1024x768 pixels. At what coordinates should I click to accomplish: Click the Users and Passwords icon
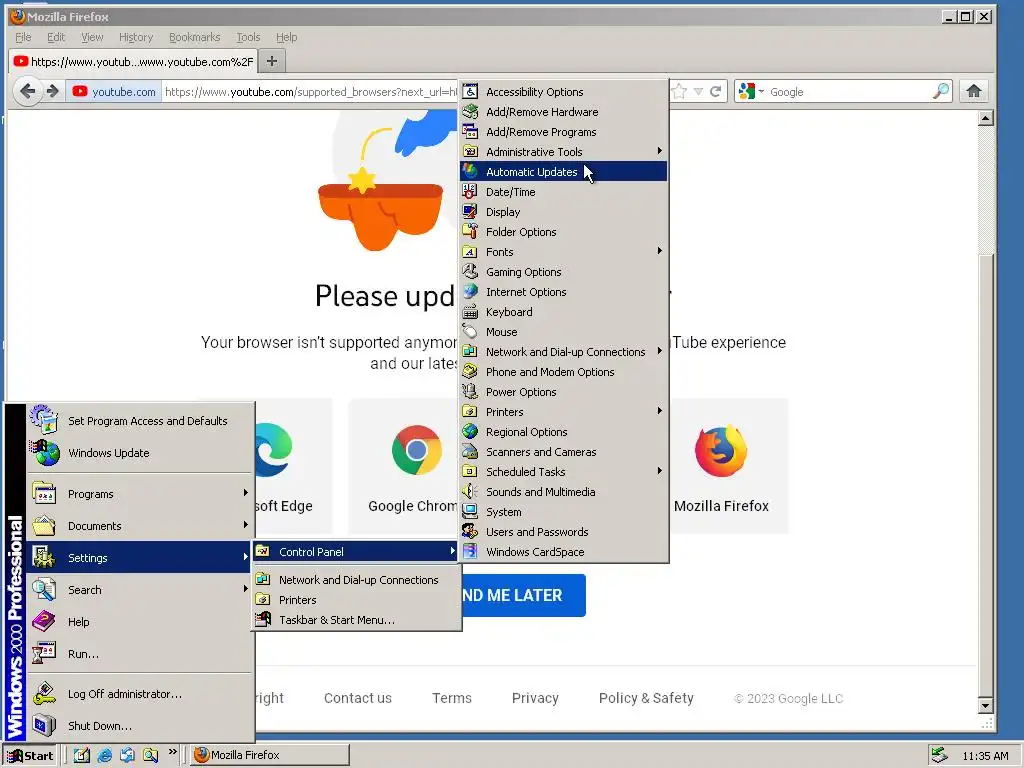(x=470, y=532)
